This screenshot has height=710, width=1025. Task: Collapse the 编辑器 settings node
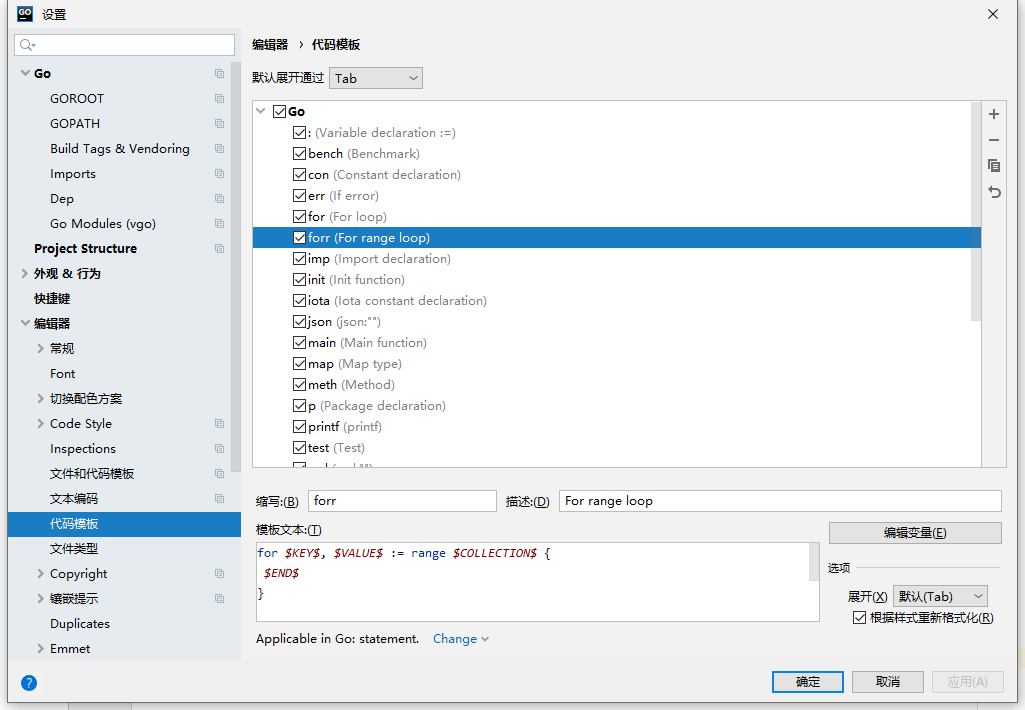(25, 323)
